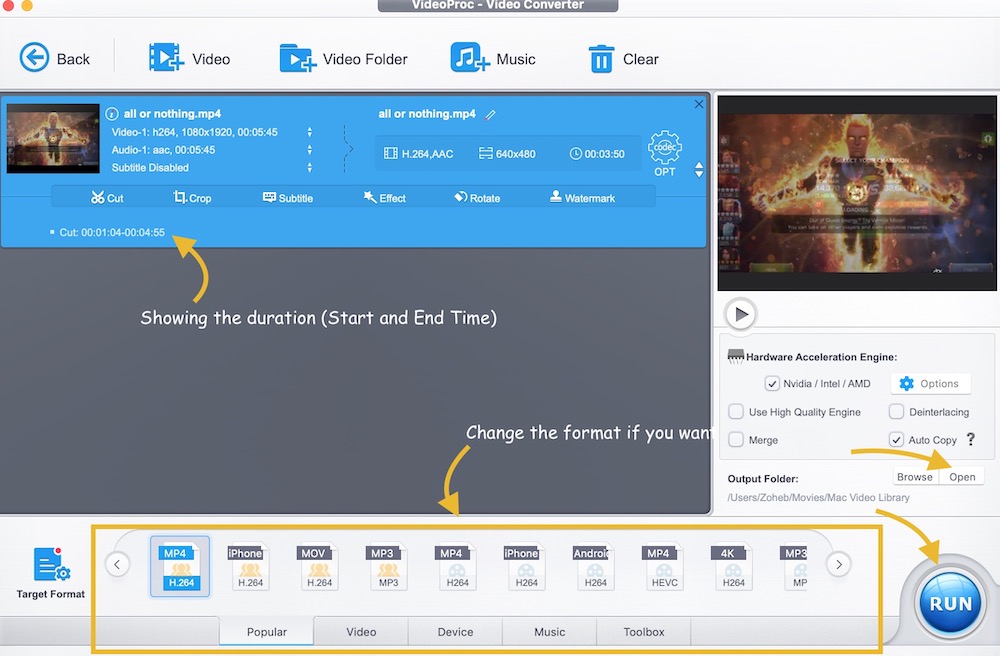Clear the list using the trash icon
The height and width of the screenshot is (656, 1000).
pyautogui.click(x=600, y=59)
